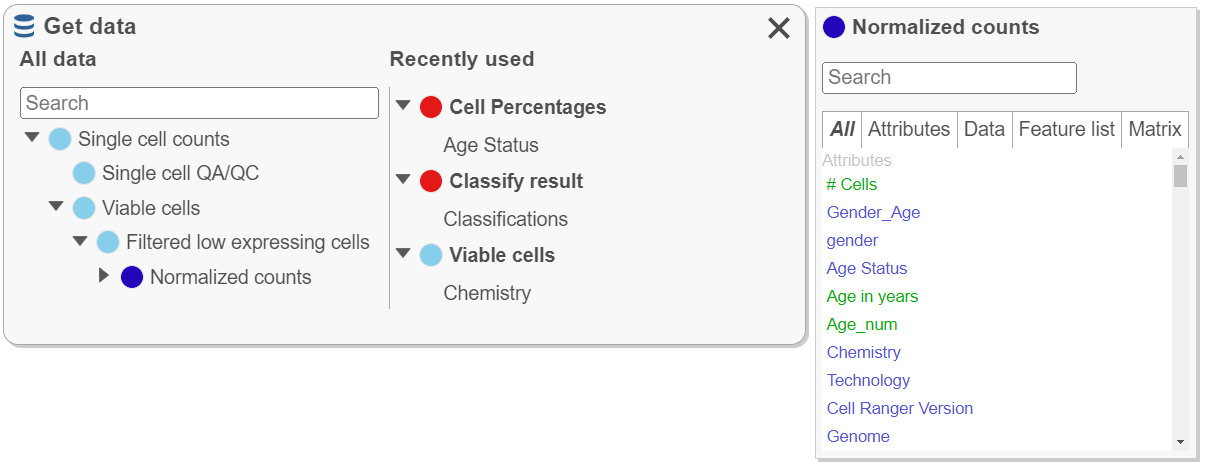
Task: Collapse the Single cell counts tree node
Action: (32, 138)
